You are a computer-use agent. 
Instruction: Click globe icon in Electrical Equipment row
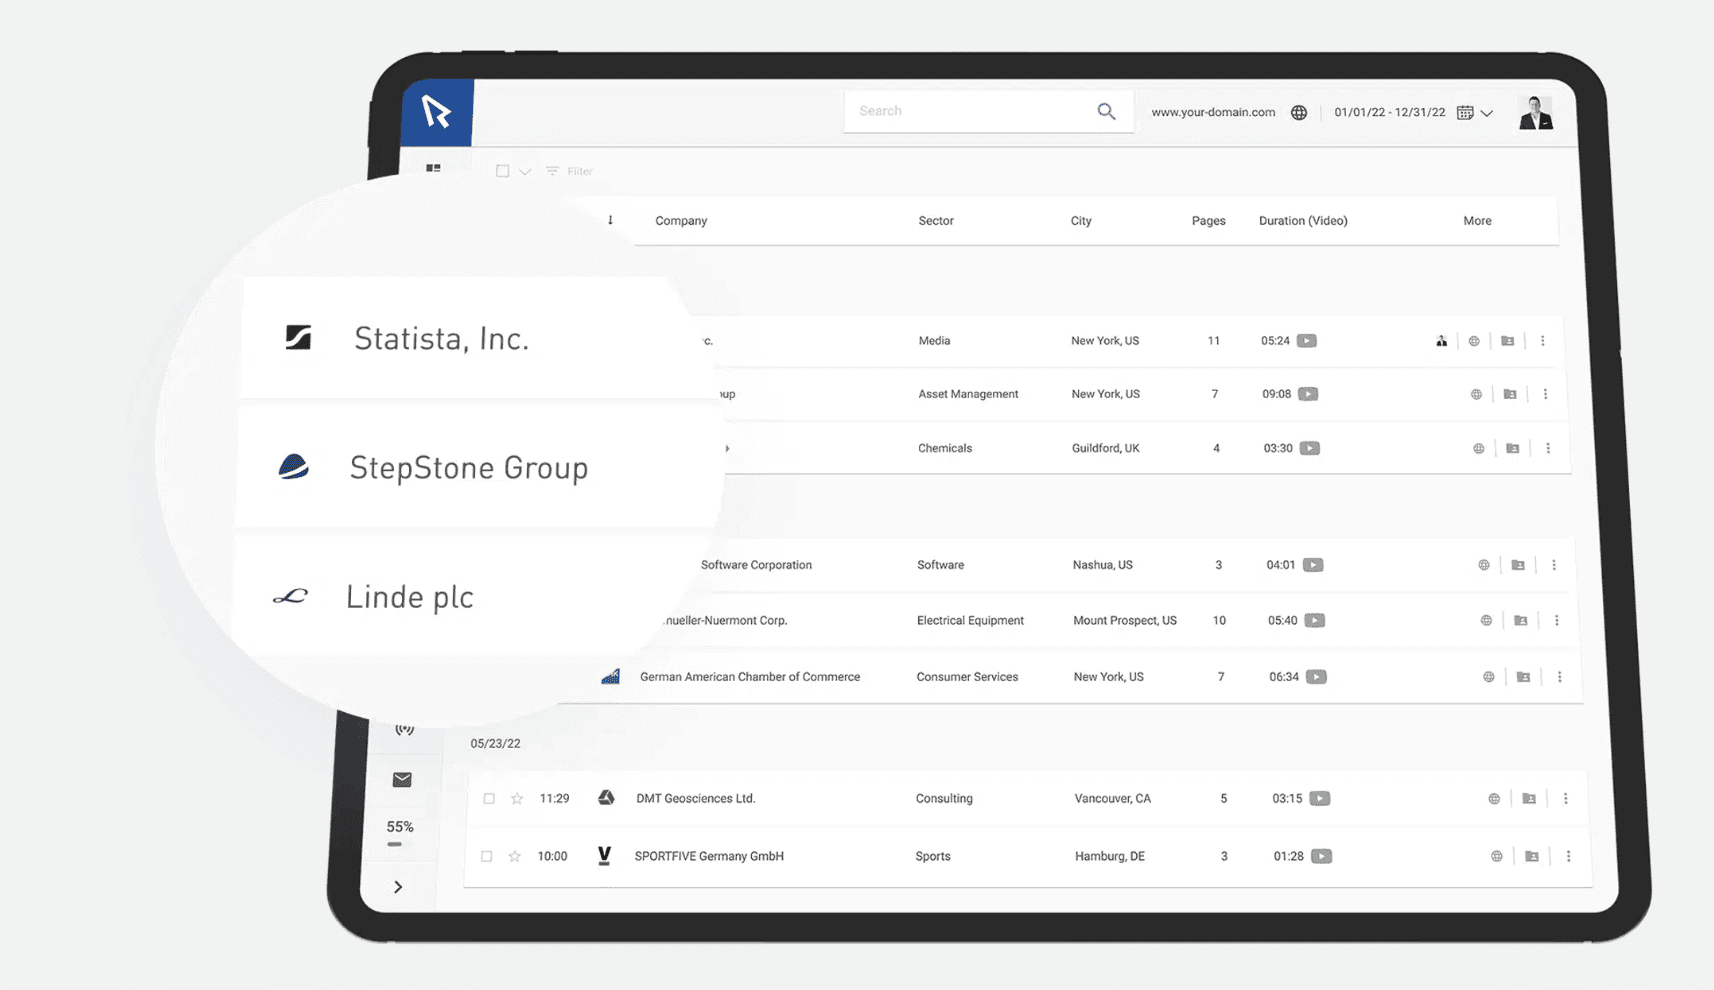click(x=1486, y=621)
